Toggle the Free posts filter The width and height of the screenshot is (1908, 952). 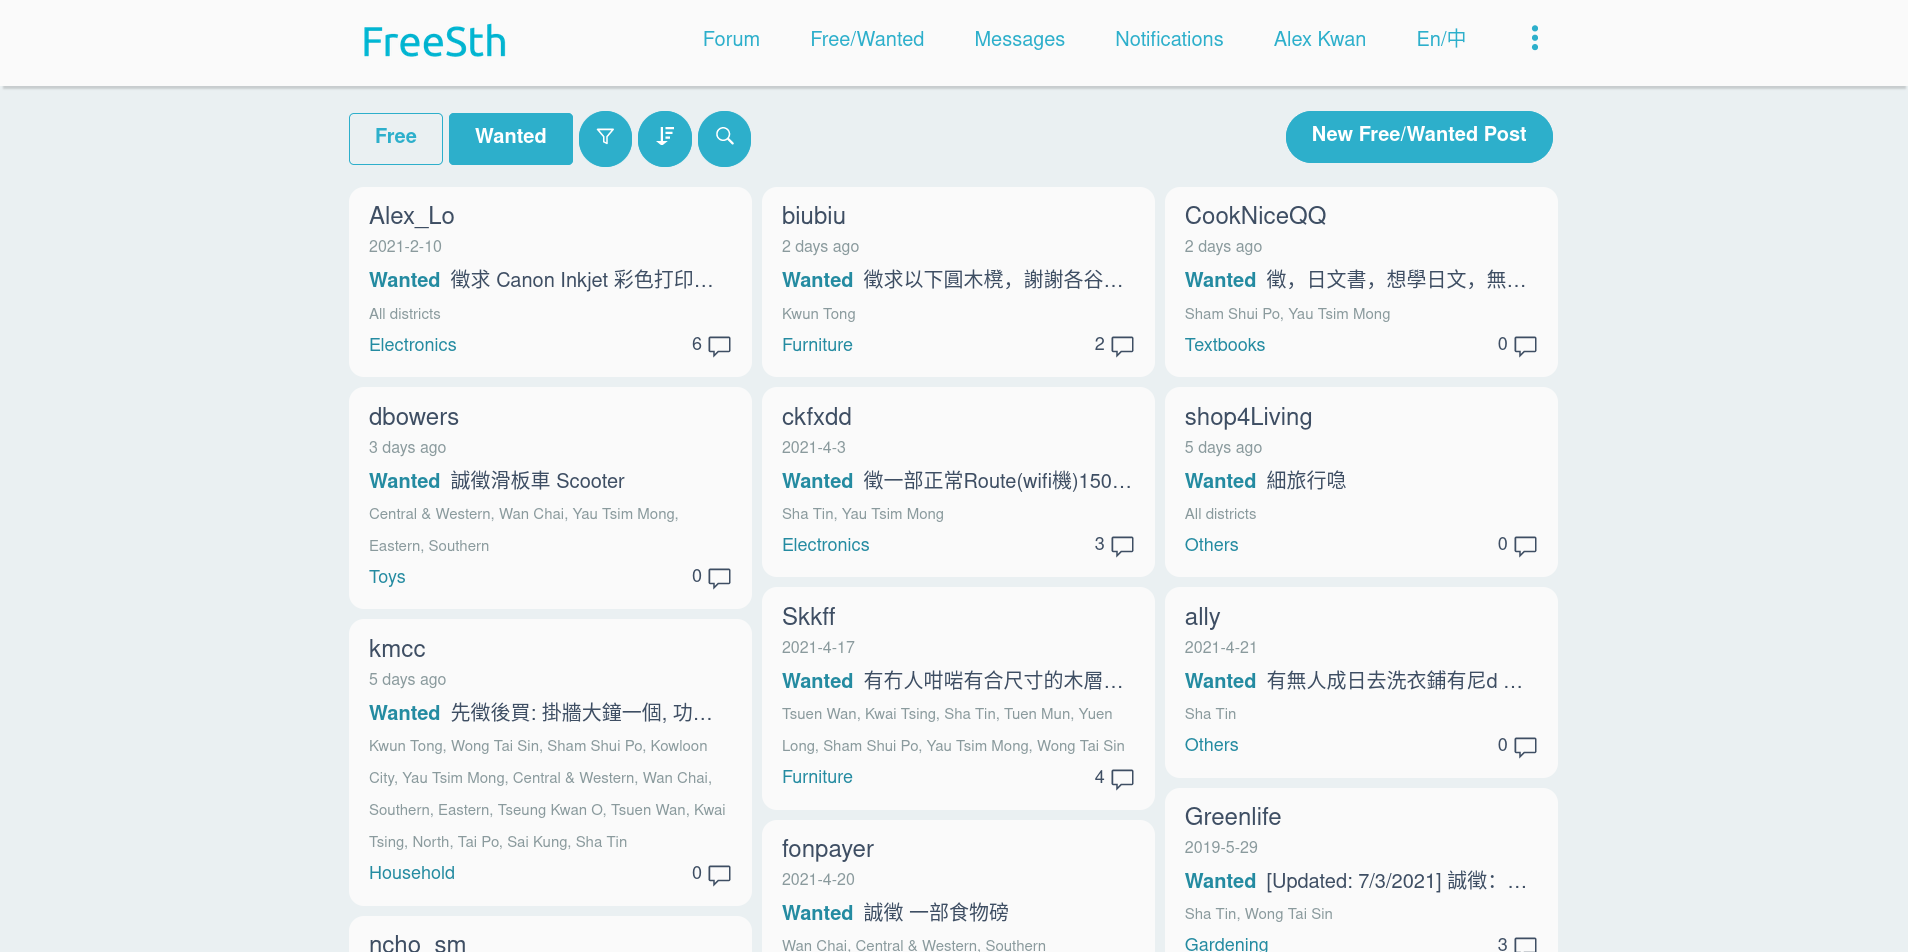coord(396,138)
